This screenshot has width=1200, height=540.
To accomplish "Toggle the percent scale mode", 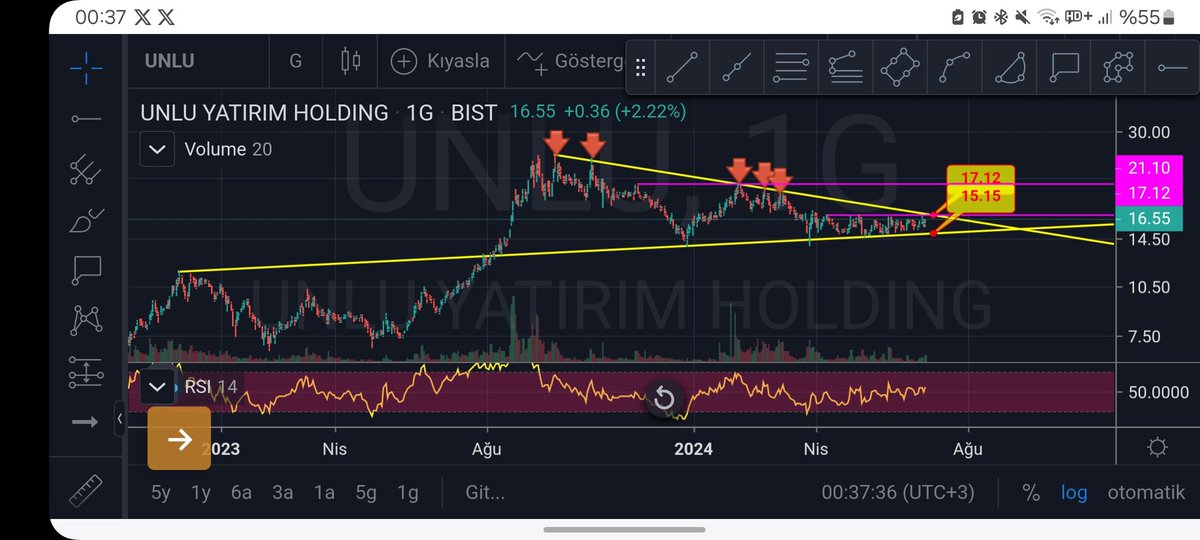I will point(1031,493).
